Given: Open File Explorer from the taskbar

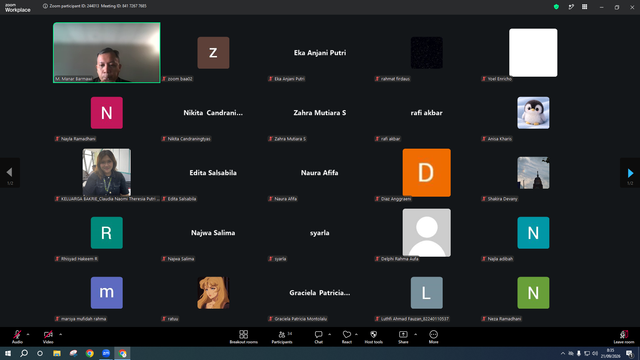Looking at the screenshot, I should coord(57,353).
